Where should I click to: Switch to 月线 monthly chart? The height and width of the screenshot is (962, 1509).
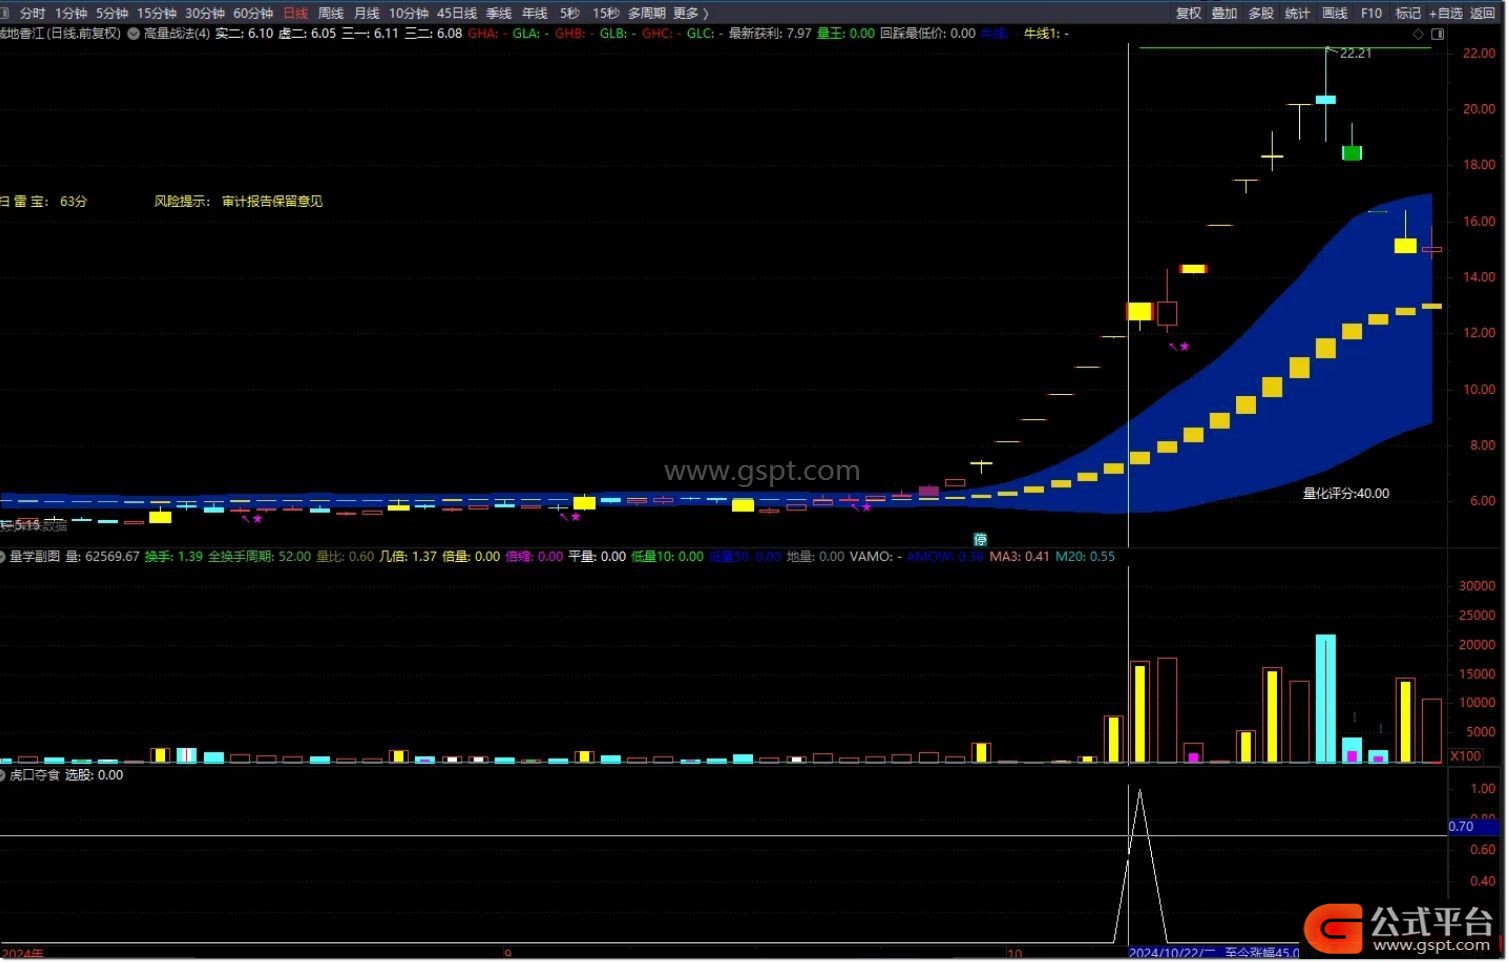pos(366,13)
